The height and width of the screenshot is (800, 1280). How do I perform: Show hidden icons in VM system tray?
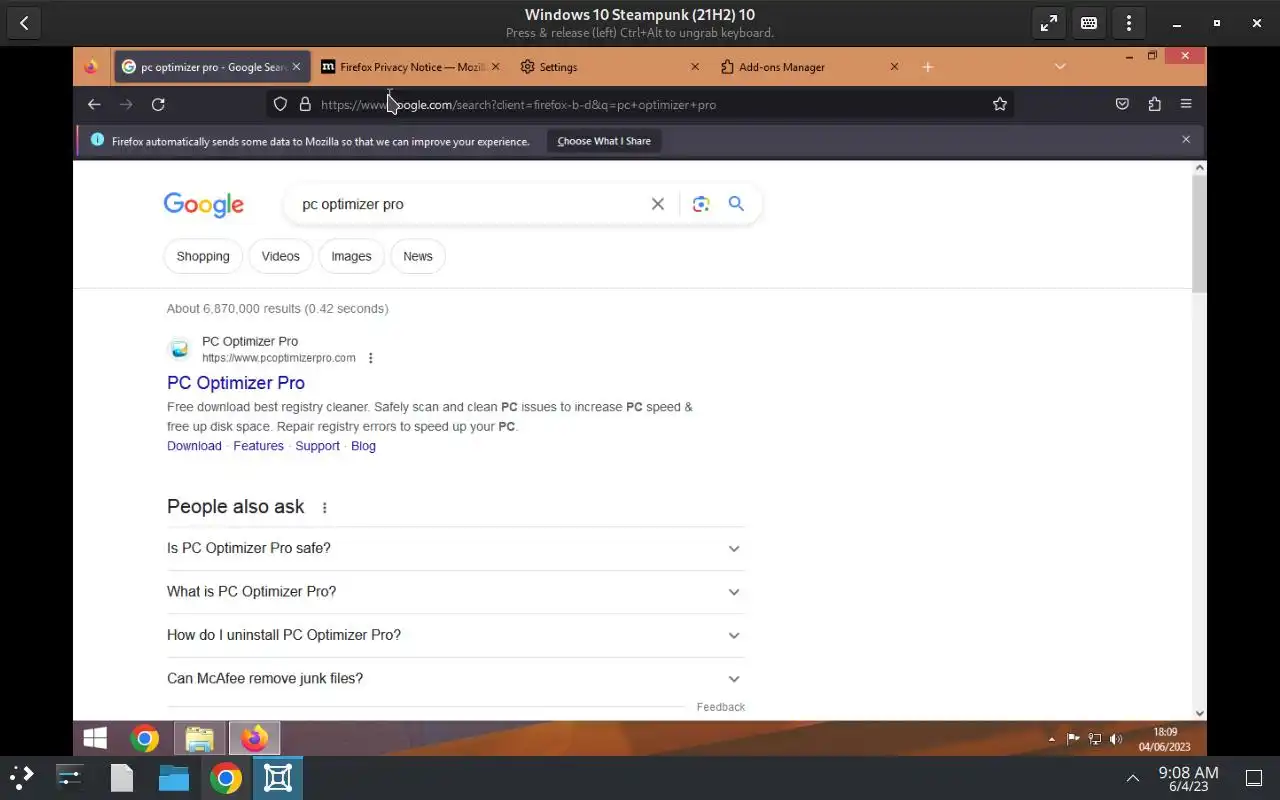(x=1051, y=739)
